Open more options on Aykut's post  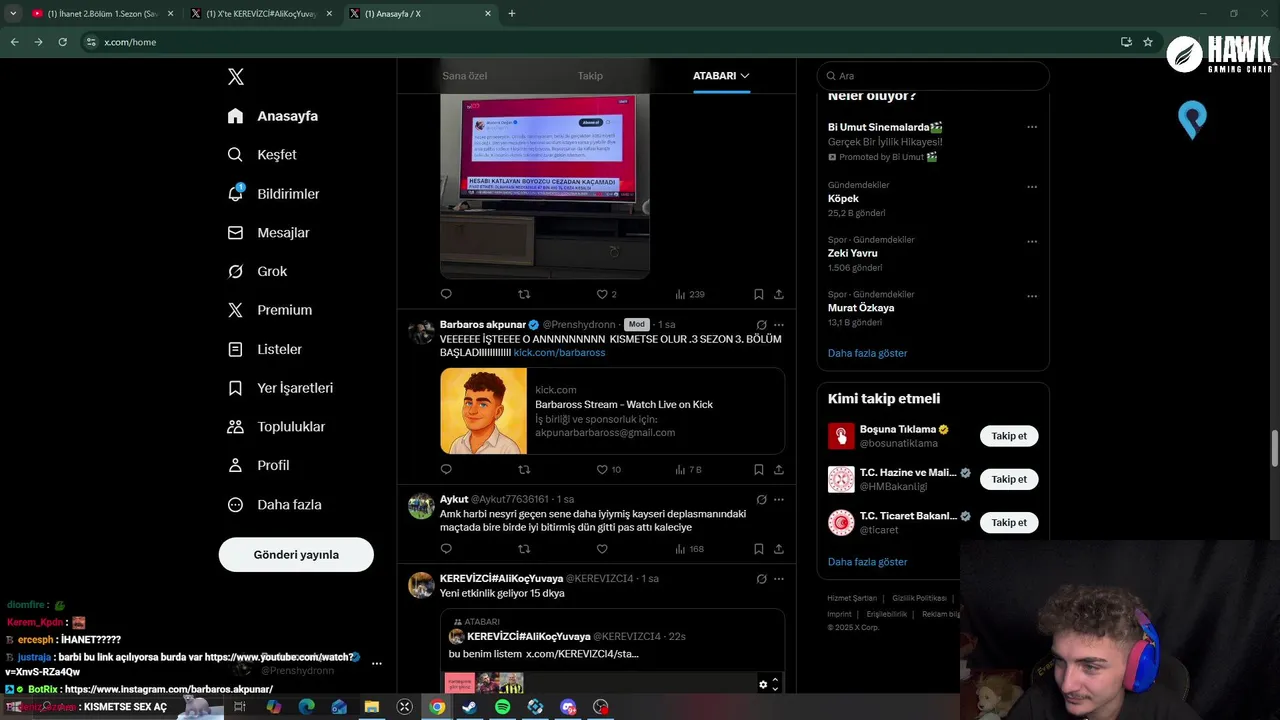(x=779, y=499)
